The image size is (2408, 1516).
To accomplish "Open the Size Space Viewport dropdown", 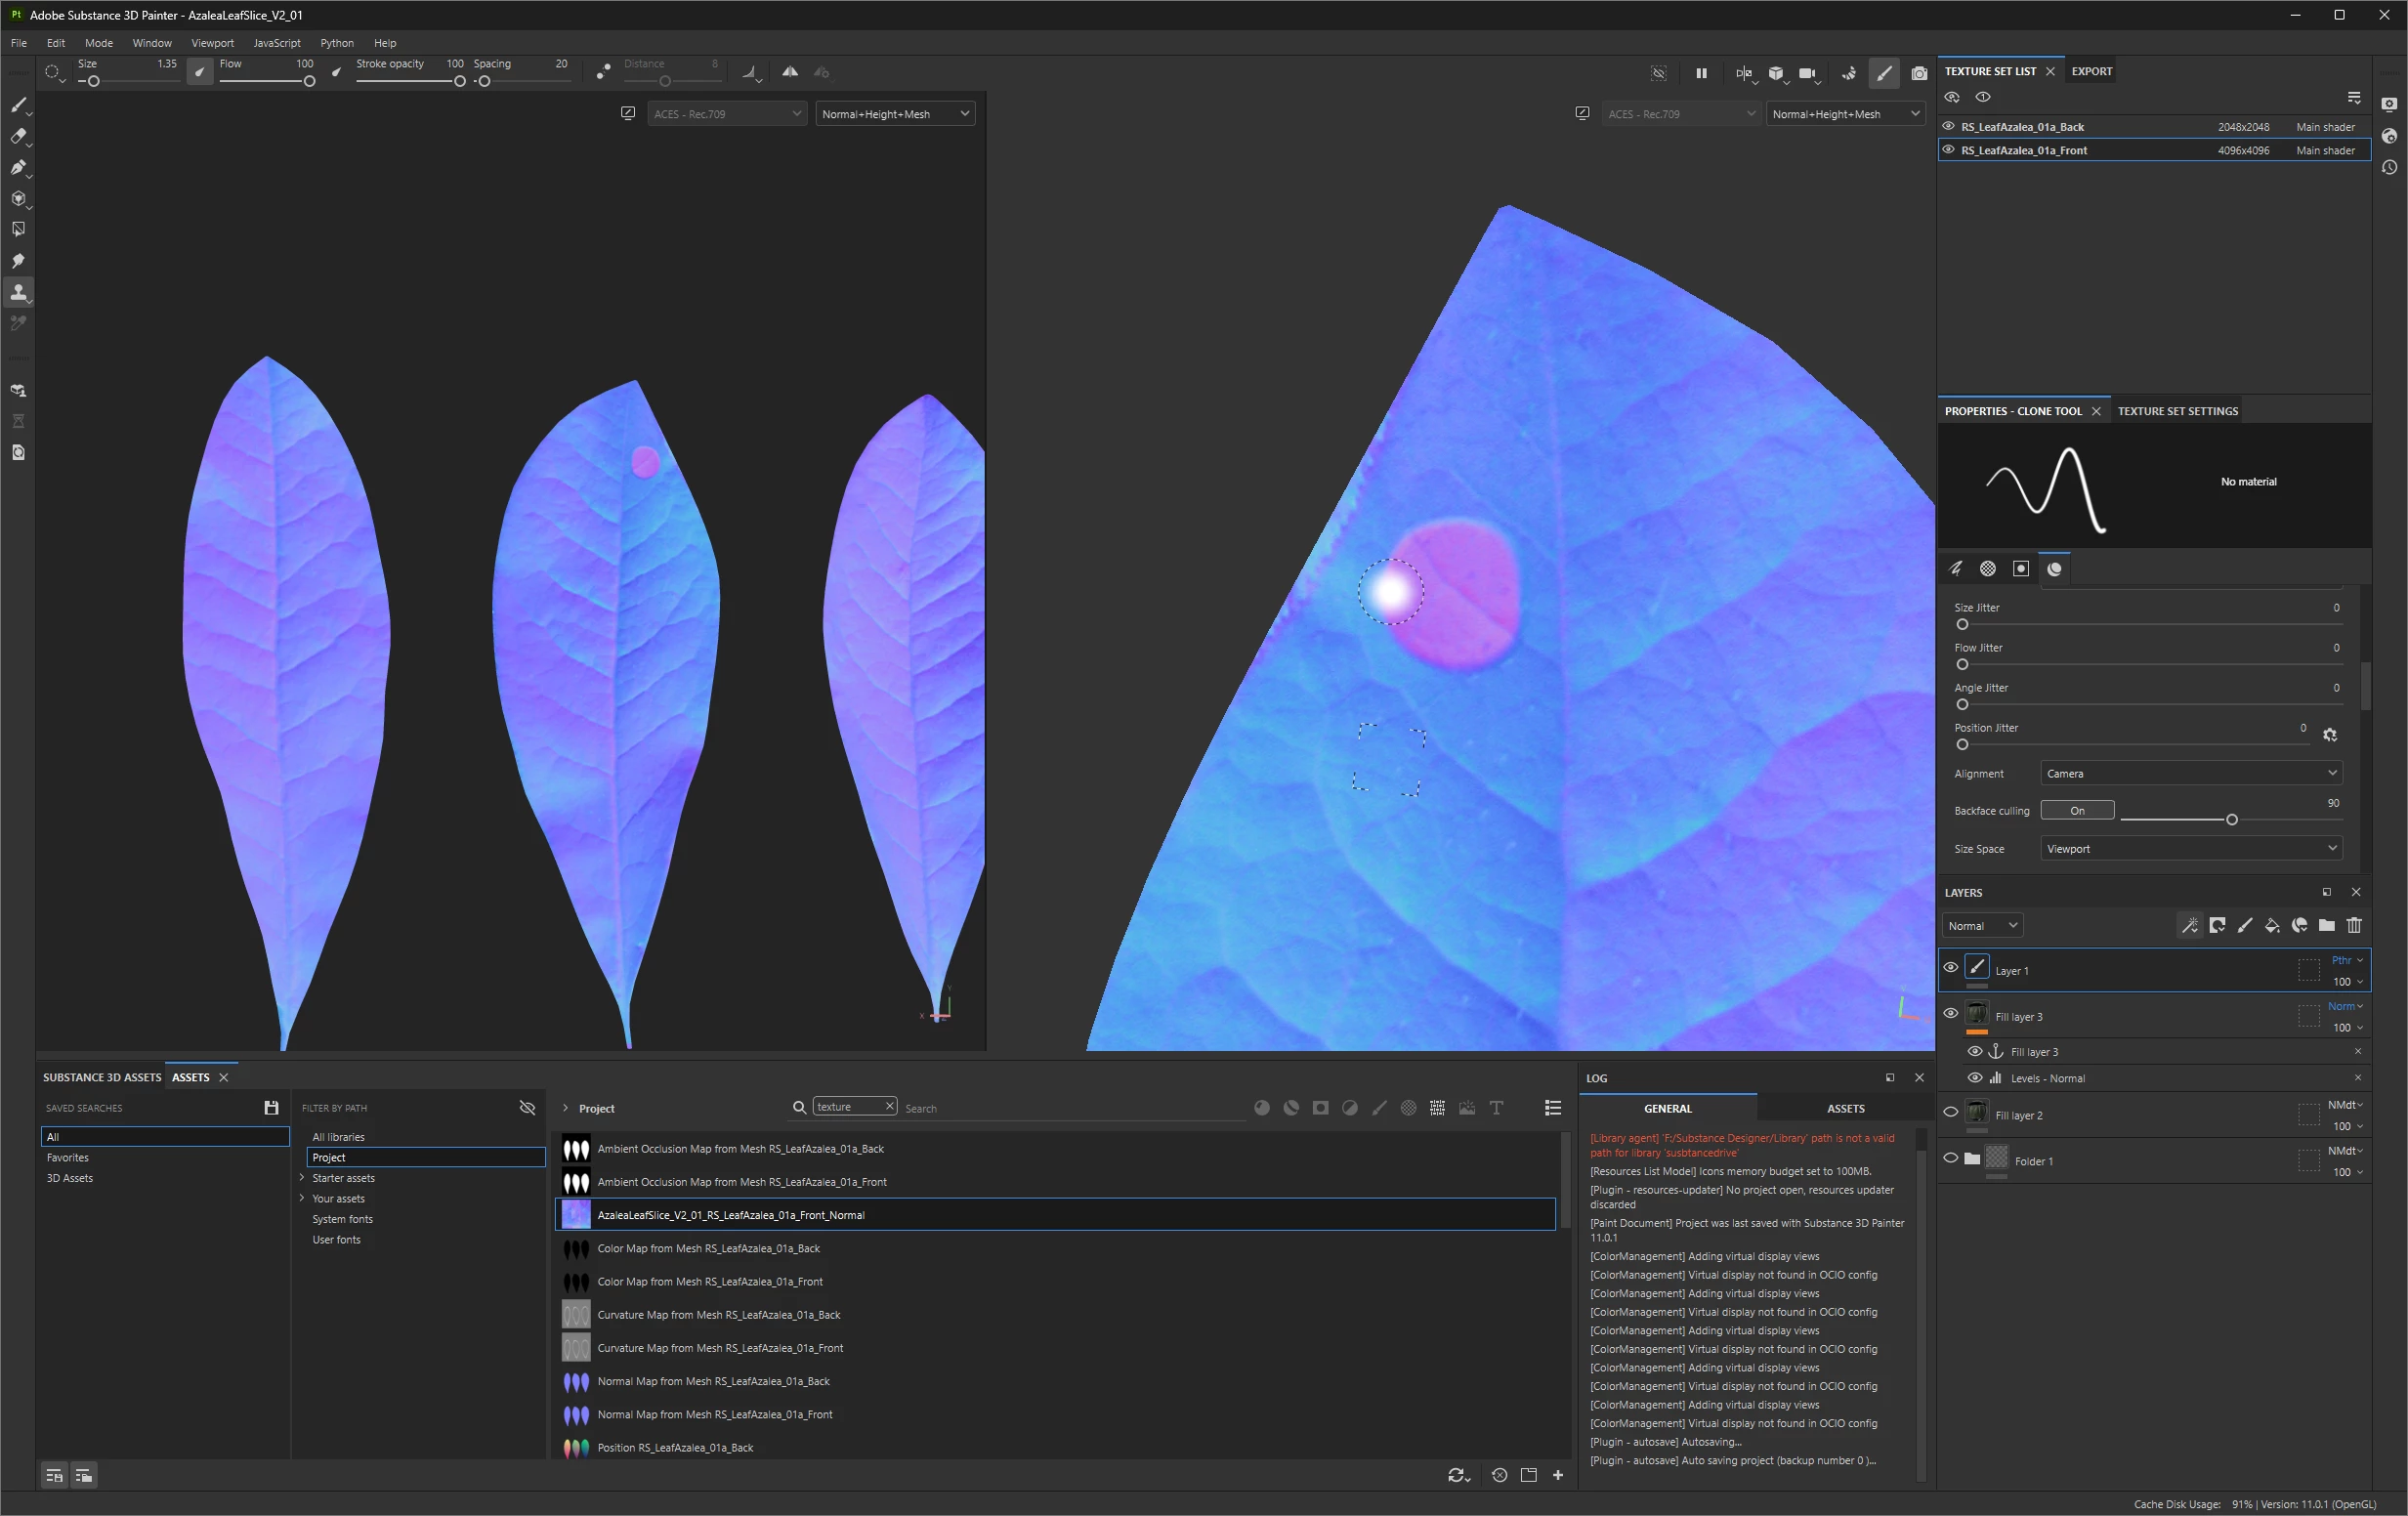I will pos(2190,848).
